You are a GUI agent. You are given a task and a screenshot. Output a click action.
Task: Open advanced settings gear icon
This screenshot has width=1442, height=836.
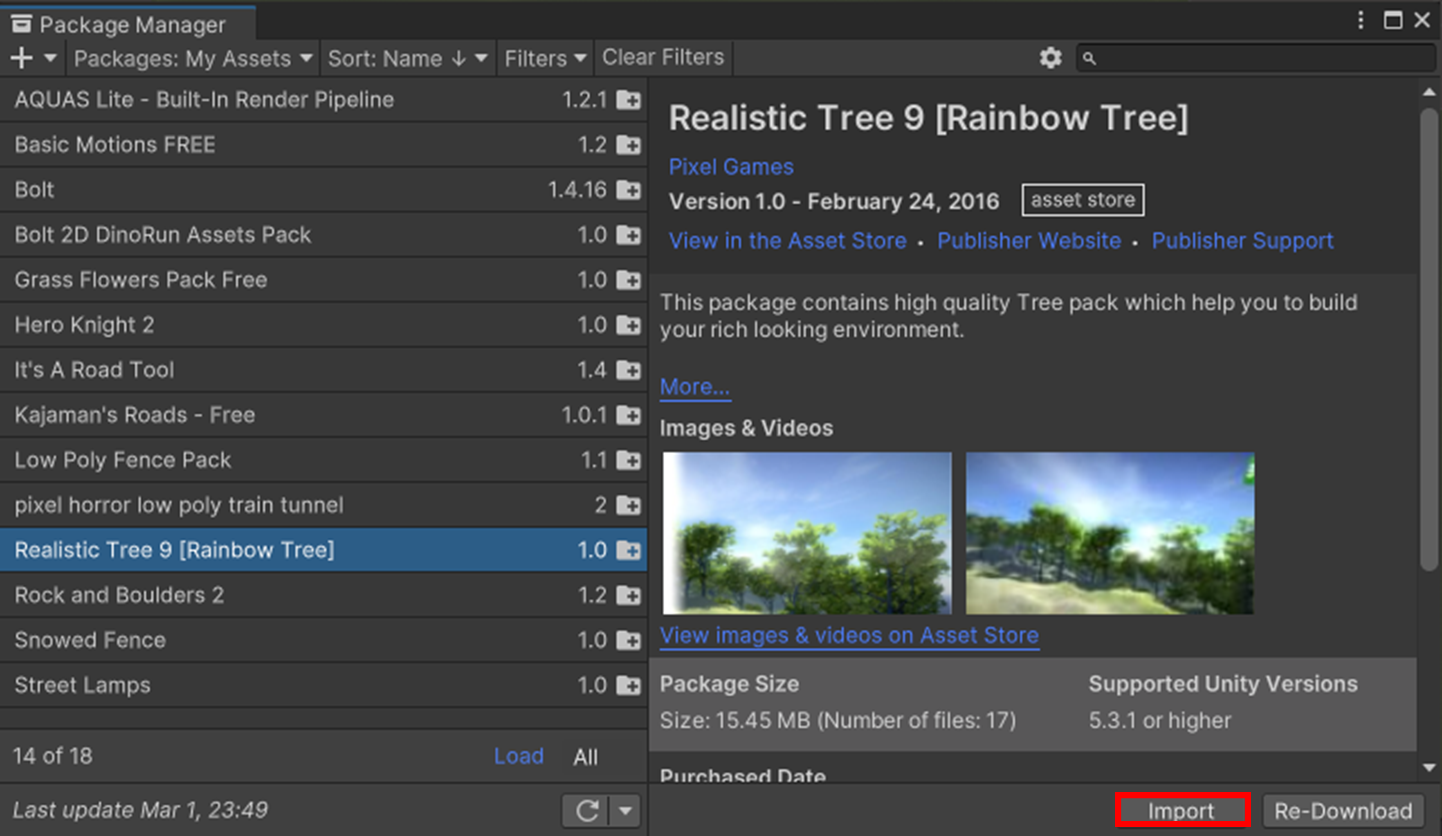[1050, 58]
